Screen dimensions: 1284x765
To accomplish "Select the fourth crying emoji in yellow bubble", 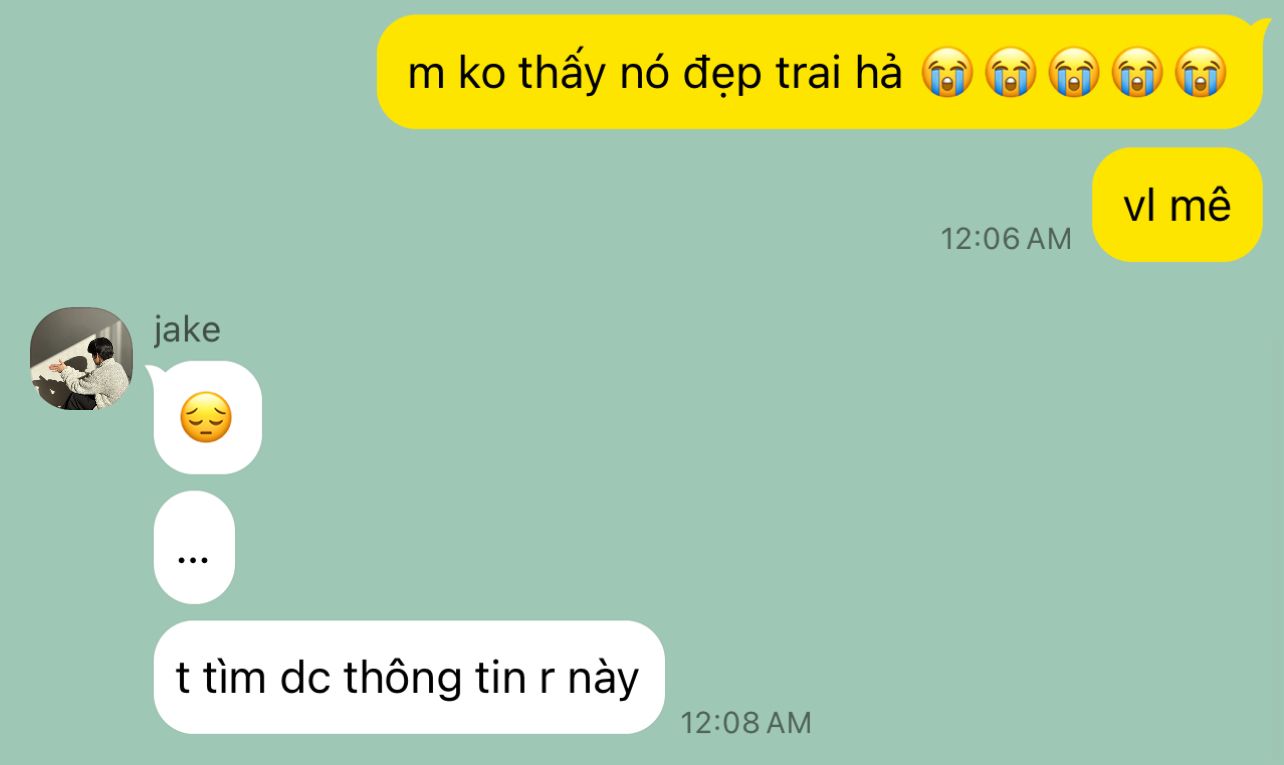I will pyautogui.click(x=1137, y=75).
